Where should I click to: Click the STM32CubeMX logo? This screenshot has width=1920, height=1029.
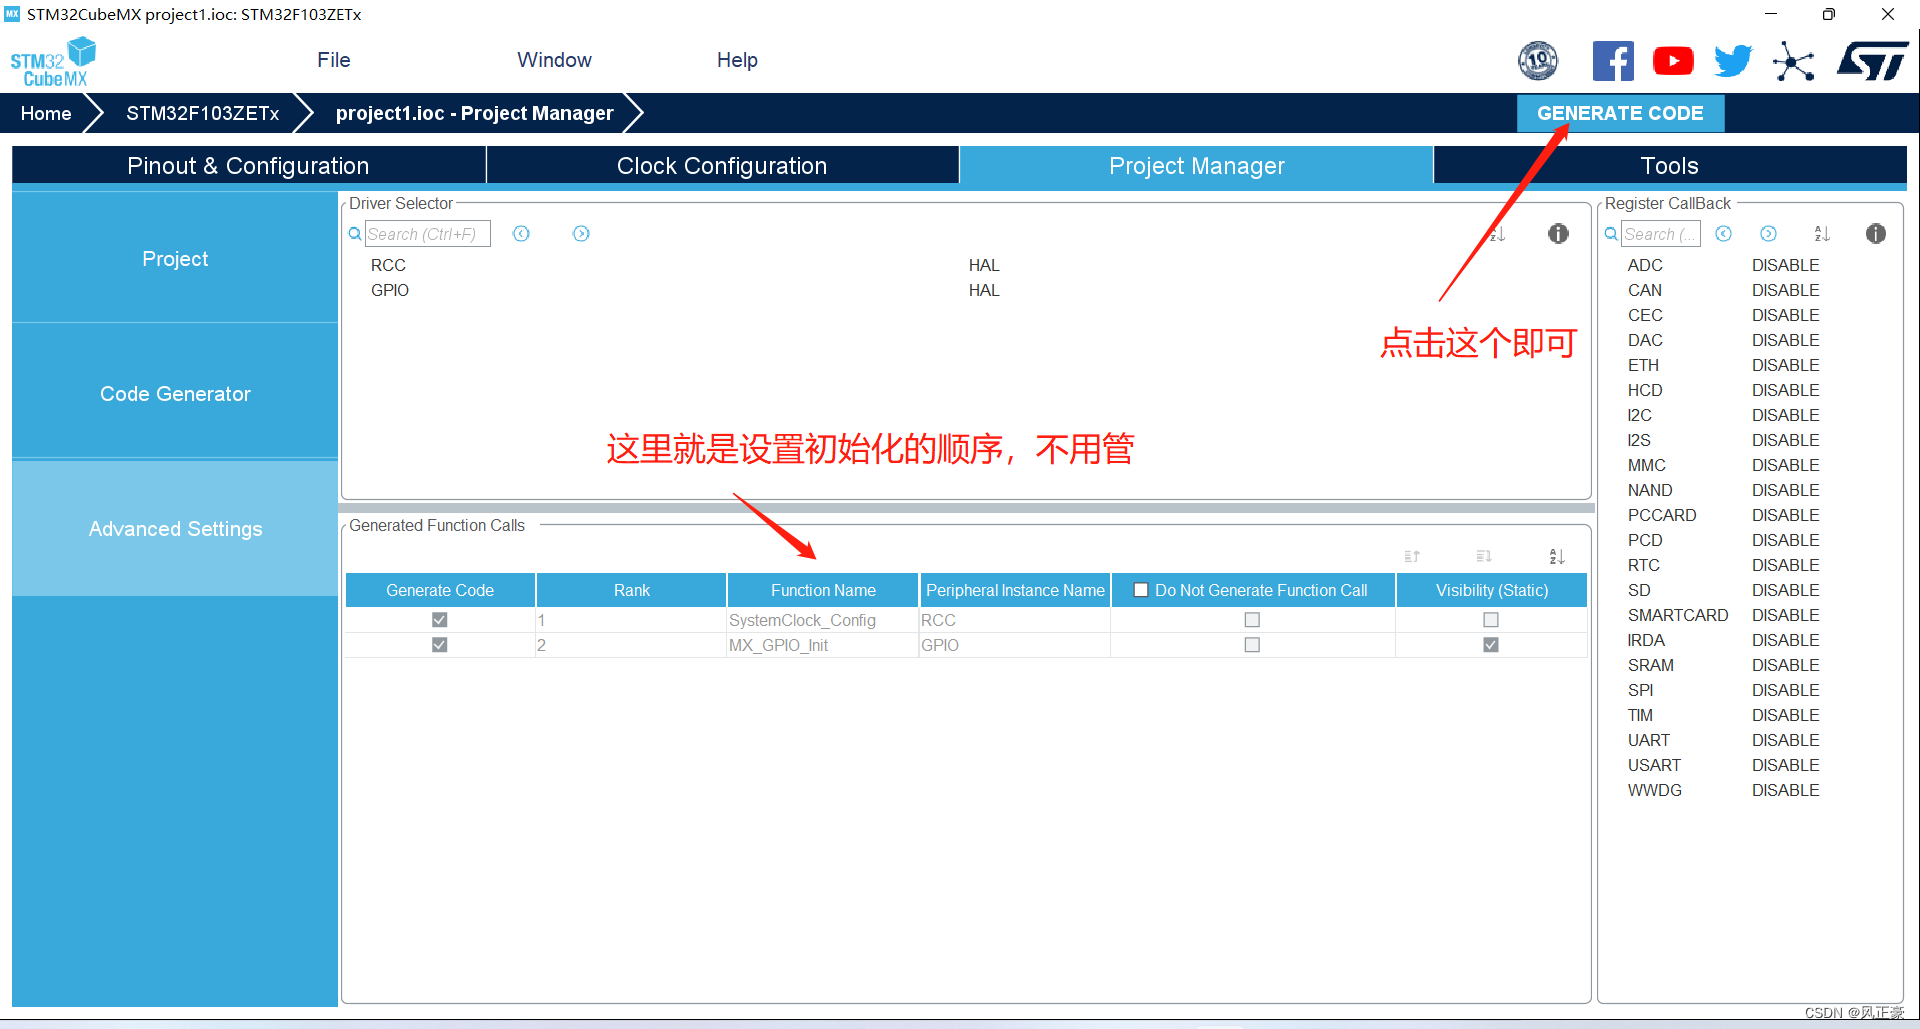53,62
